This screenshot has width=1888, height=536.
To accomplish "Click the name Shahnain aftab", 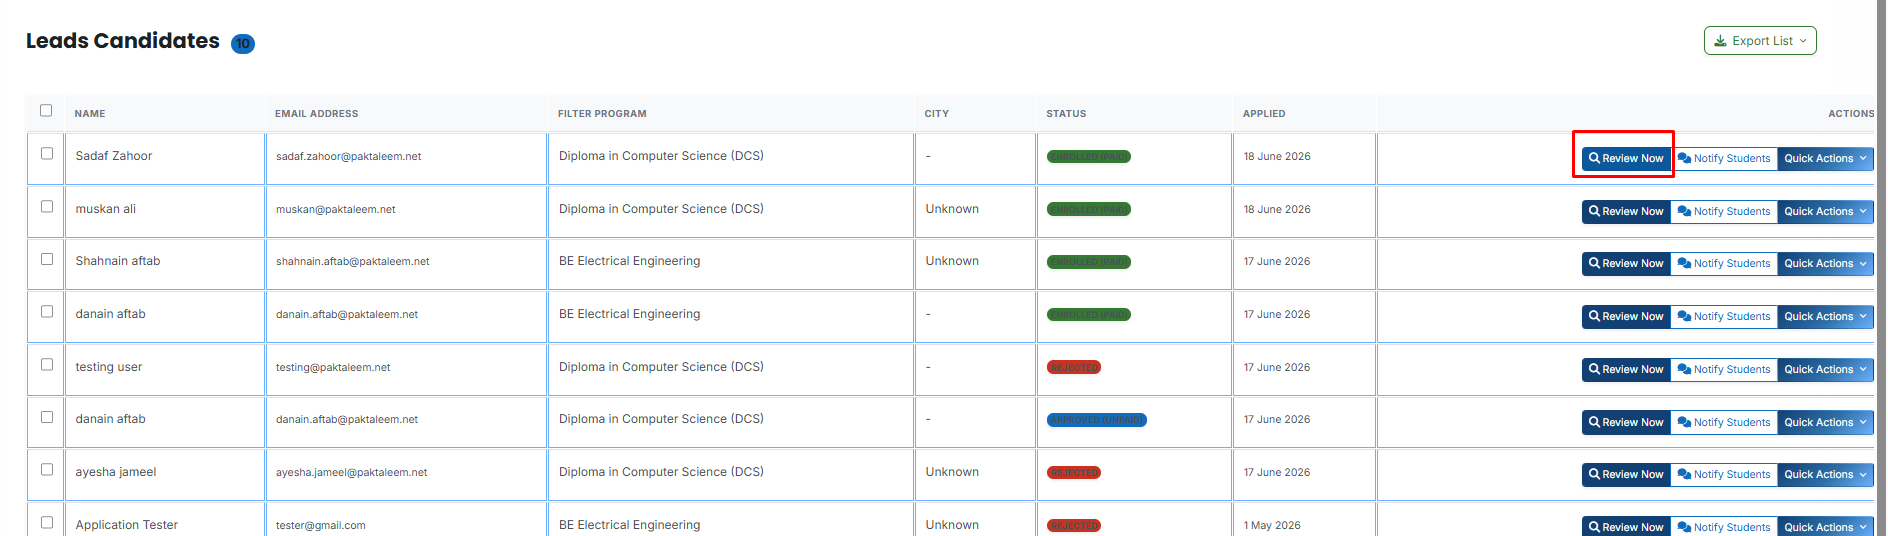I will (118, 261).
